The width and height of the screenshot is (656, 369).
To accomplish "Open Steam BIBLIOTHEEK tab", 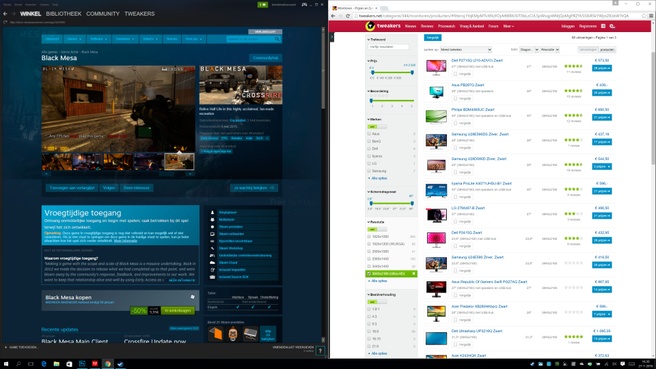I will [x=64, y=14].
